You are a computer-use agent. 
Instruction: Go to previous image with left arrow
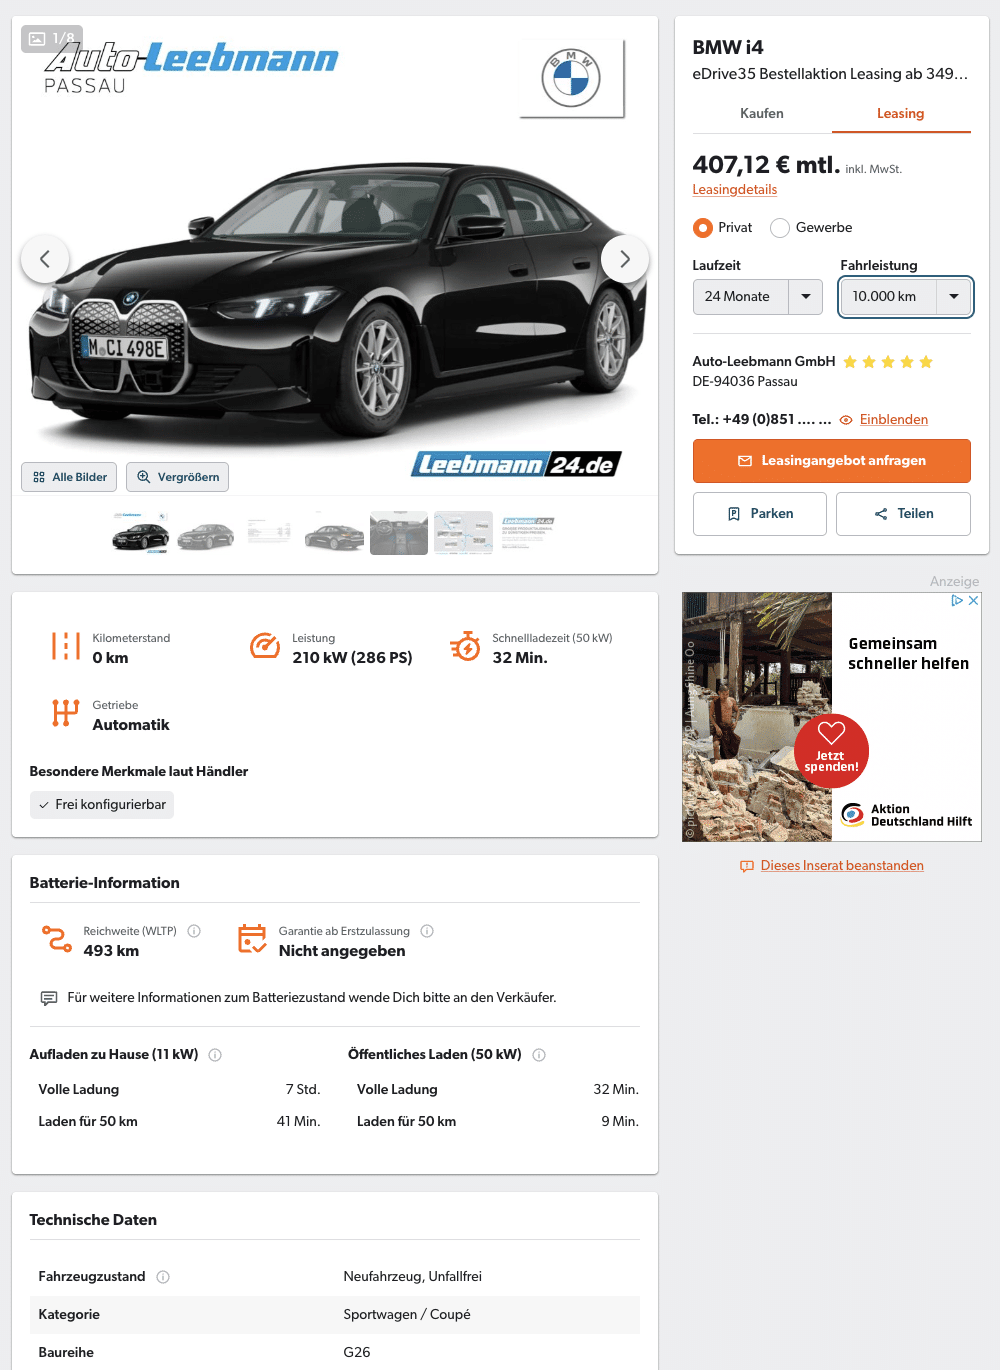[x=45, y=259]
